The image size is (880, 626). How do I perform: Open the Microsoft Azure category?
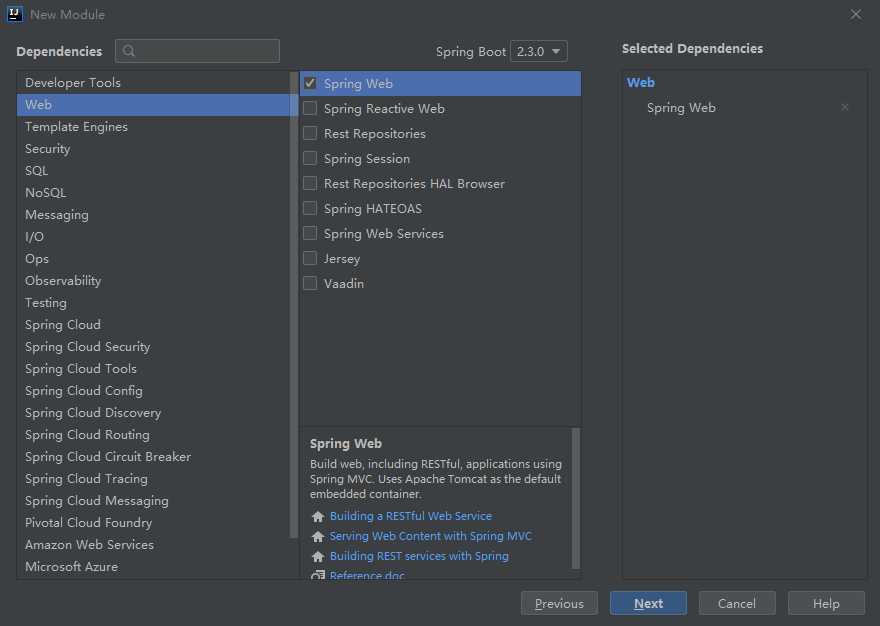pyautogui.click(x=153, y=566)
